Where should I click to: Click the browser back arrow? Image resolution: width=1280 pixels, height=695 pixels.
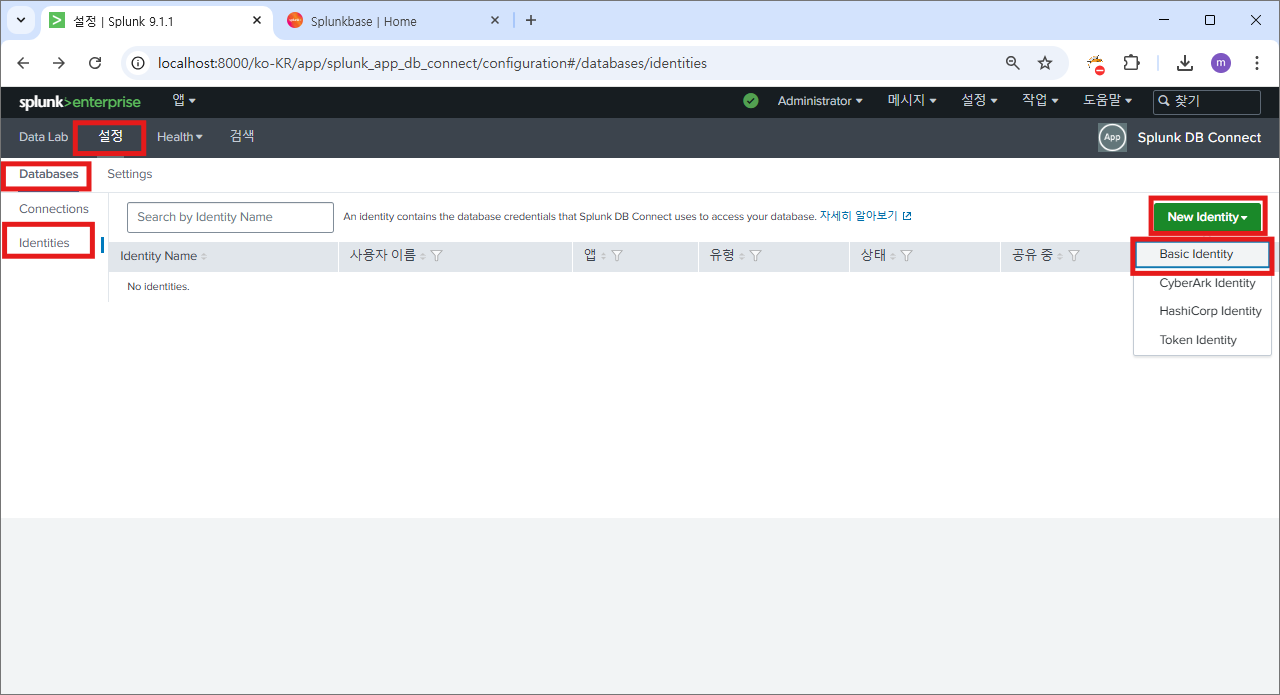[x=24, y=63]
